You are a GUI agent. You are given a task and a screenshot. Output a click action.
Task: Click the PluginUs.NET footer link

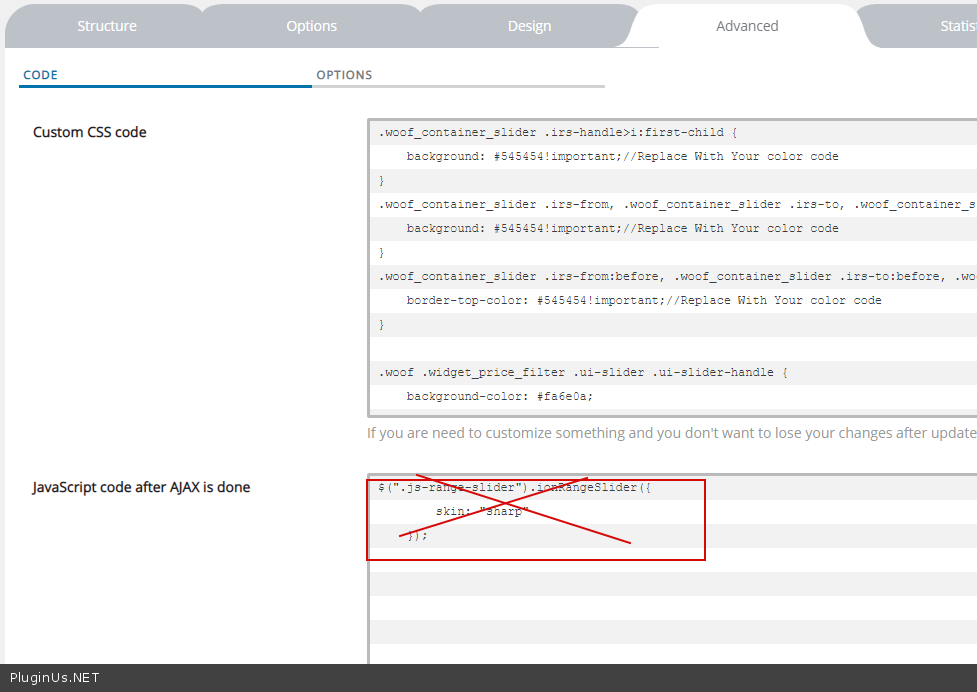[54, 677]
